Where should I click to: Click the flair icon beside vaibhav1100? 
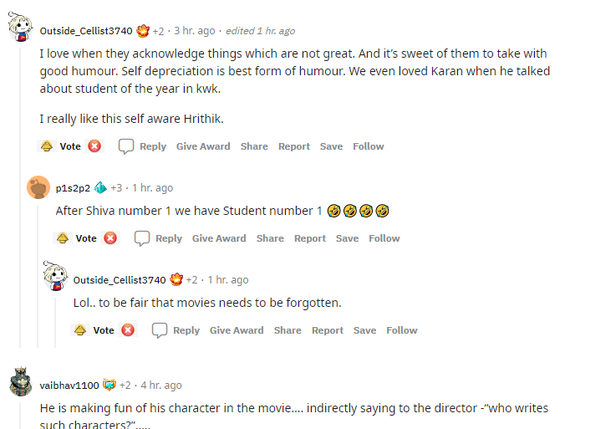(x=109, y=385)
